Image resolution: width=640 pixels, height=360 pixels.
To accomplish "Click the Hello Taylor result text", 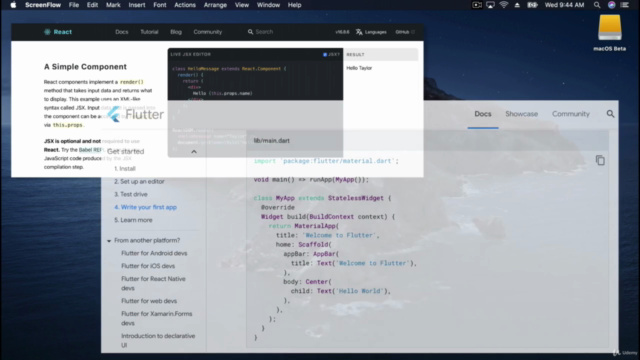I will pyautogui.click(x=359, y=68).
